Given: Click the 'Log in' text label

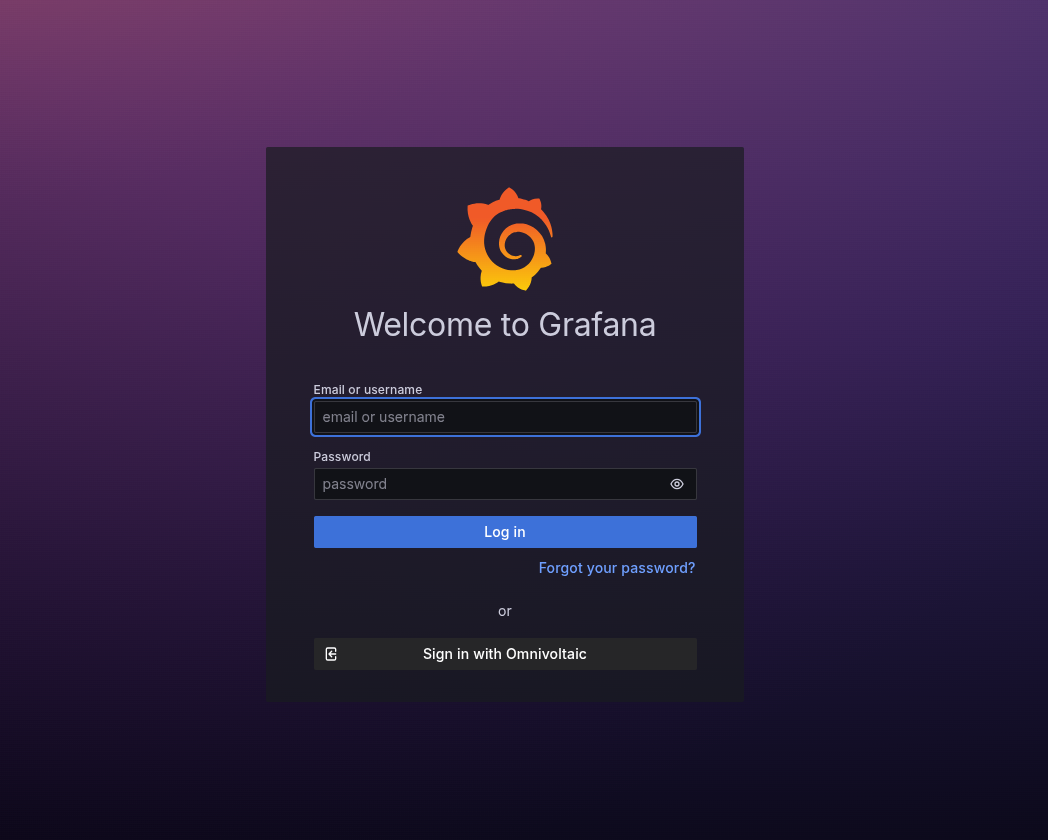Looking at the screenshot, I should 505,532.
